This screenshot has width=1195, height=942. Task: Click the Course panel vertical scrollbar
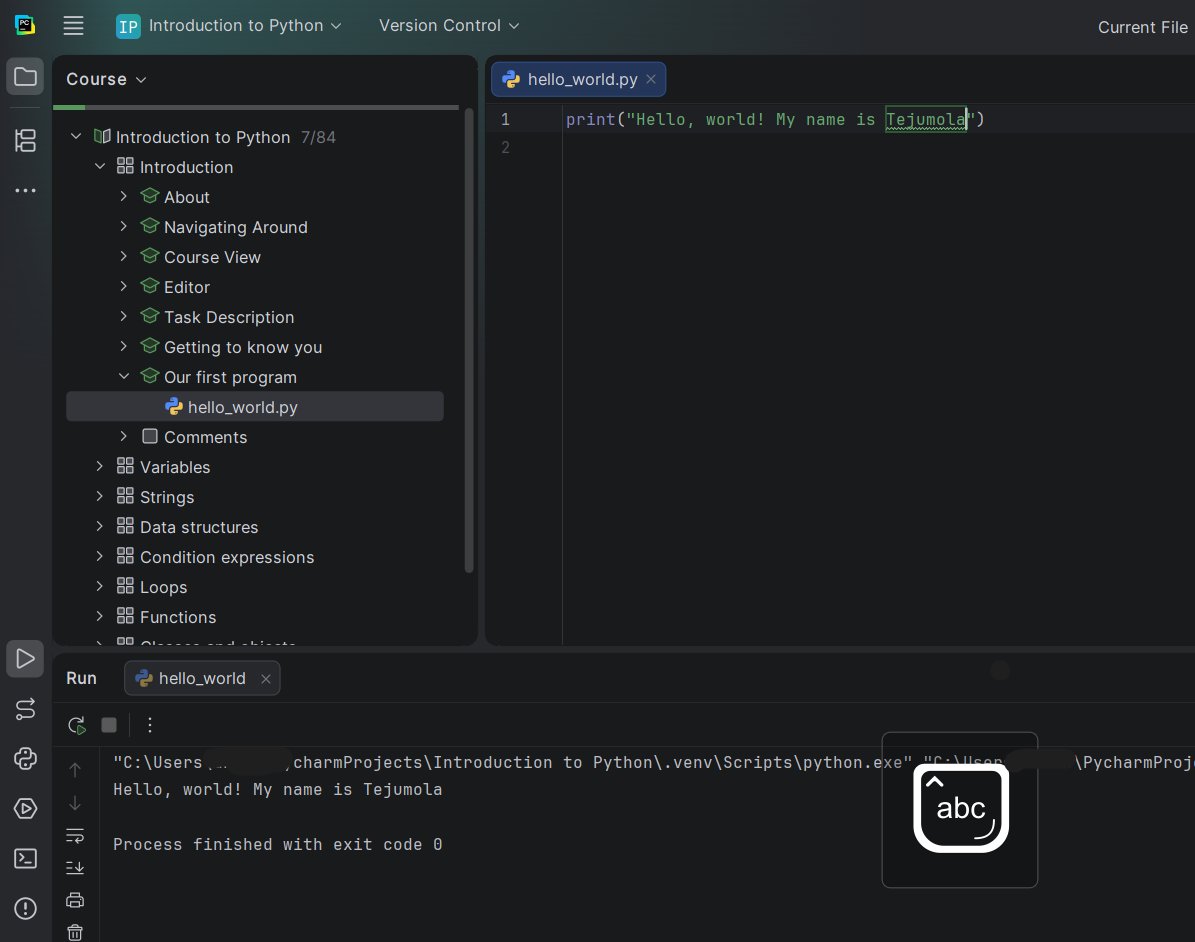[x=469, y=341]
